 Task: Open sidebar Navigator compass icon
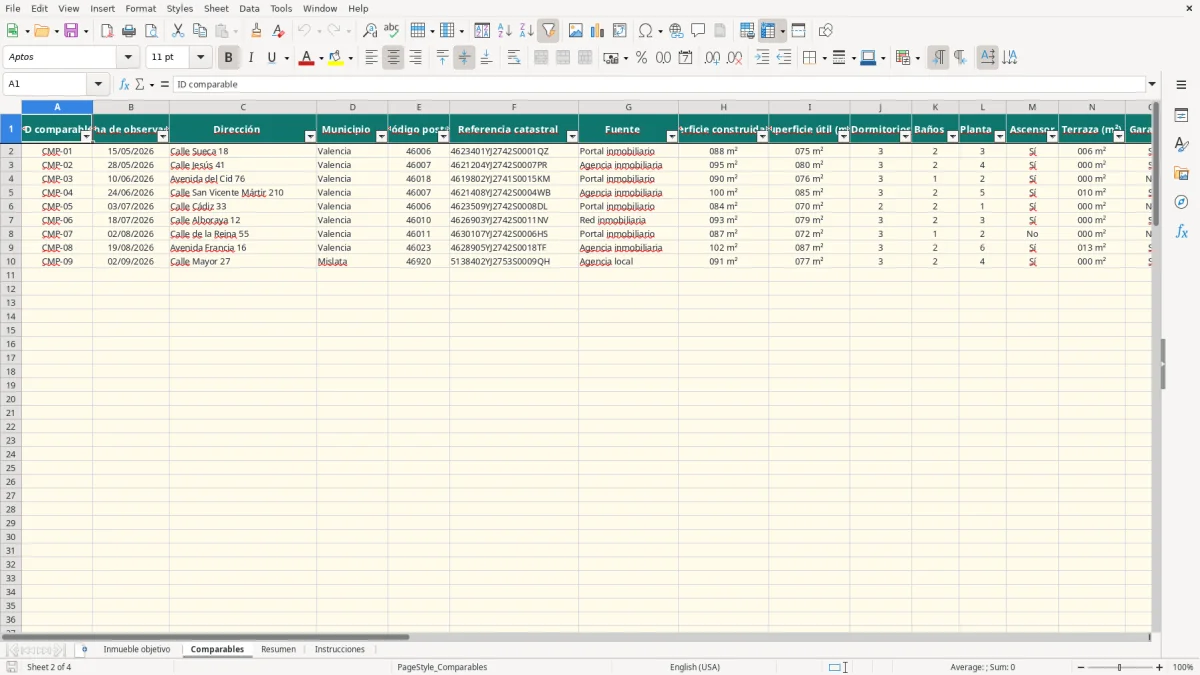(x=1181, y=202)
